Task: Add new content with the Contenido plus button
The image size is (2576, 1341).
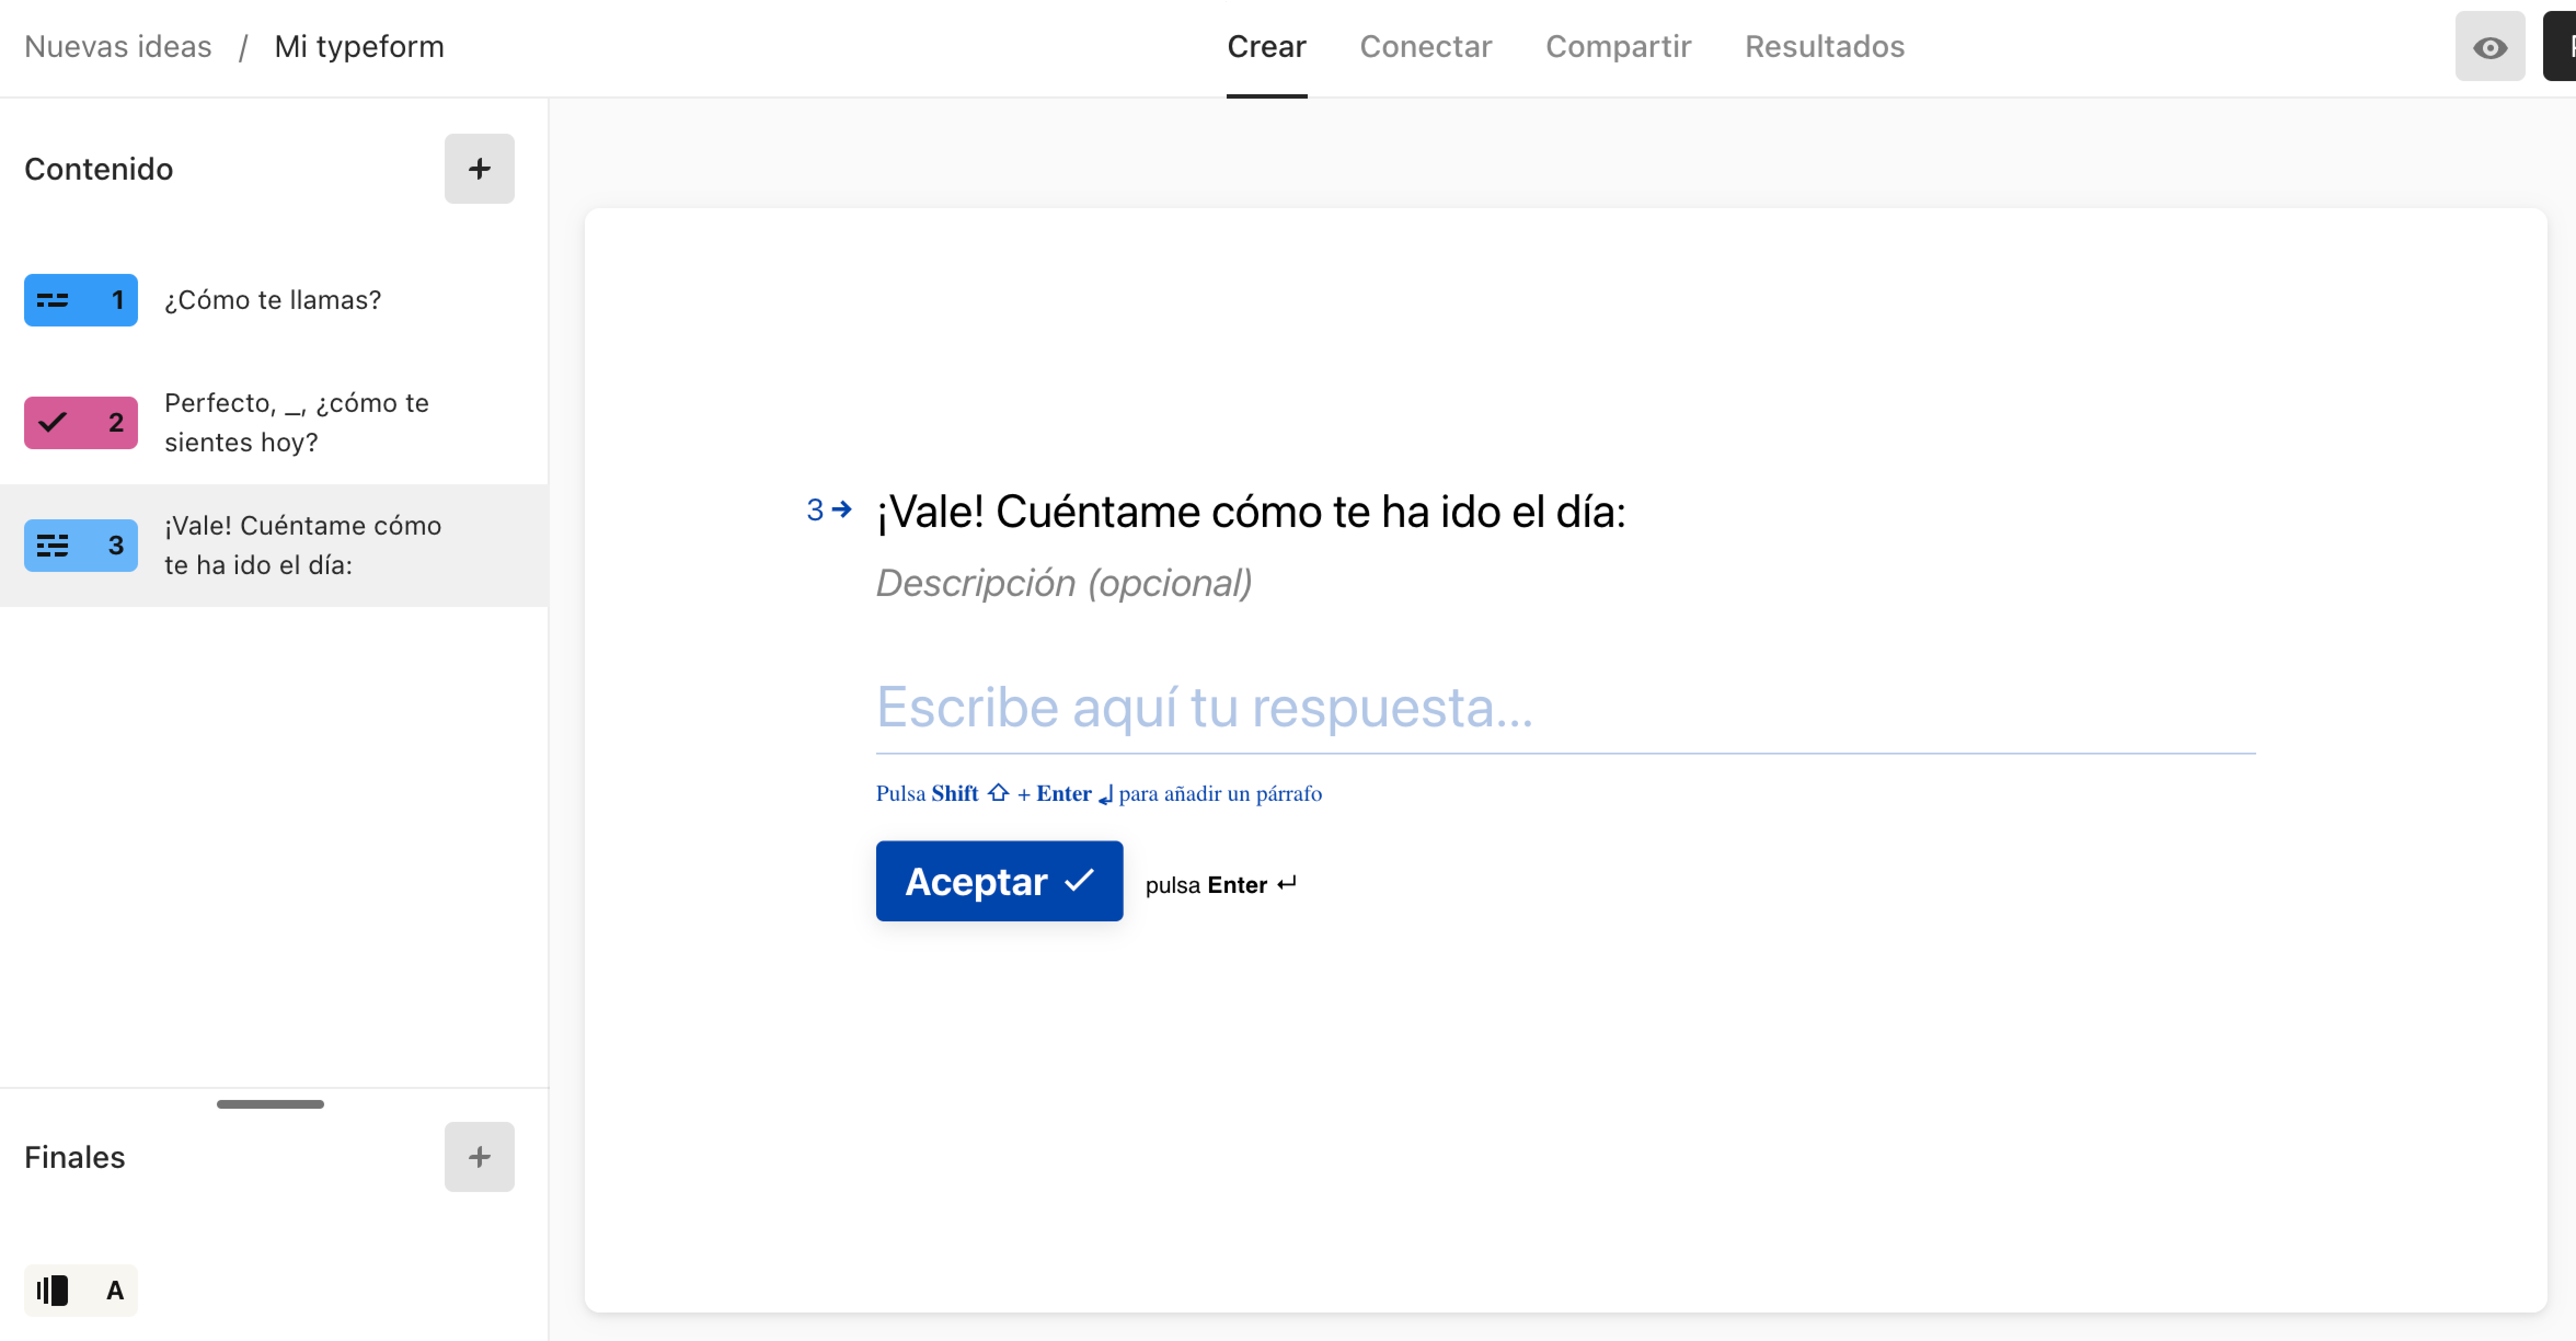Action: coord(479,169)
